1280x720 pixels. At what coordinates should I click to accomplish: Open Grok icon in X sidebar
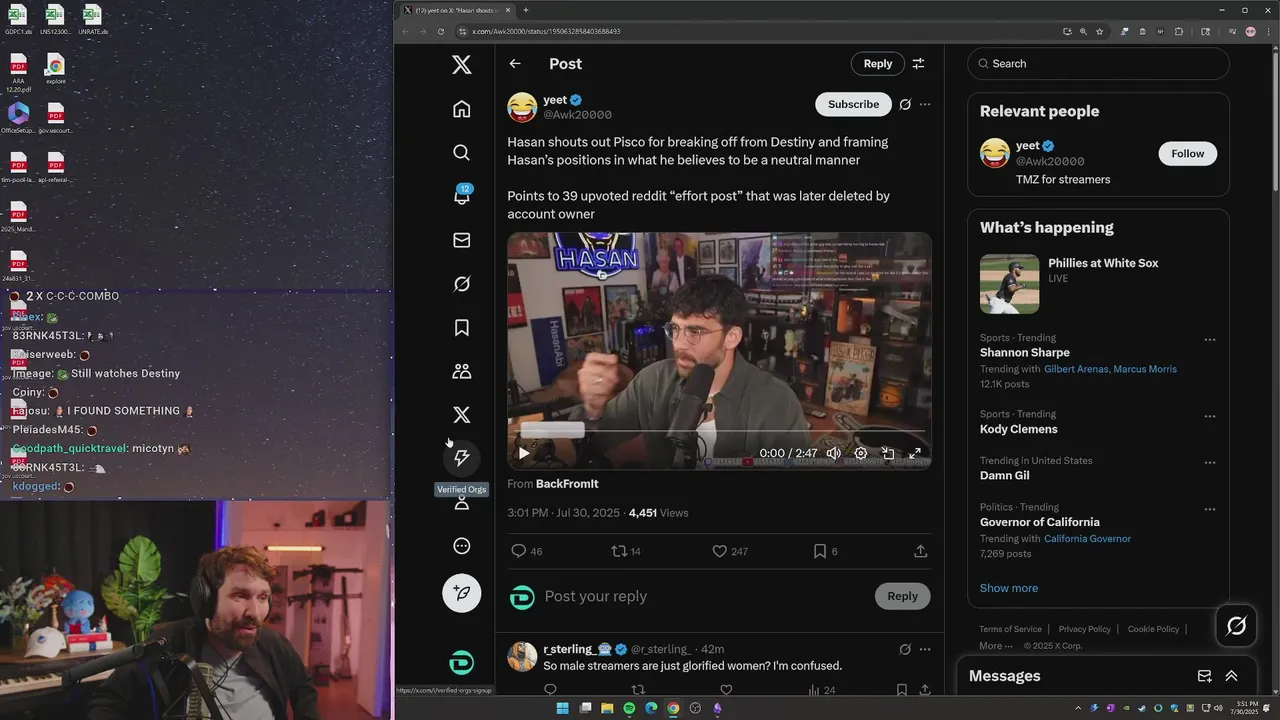(461, 284)
